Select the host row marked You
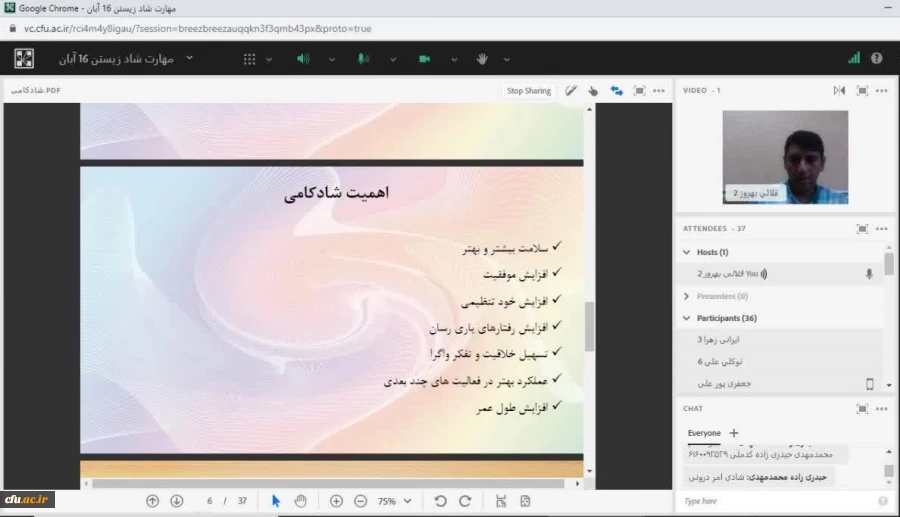Image resolution: width=900 pixels, height=517 pixels. [x=779, y=274]
